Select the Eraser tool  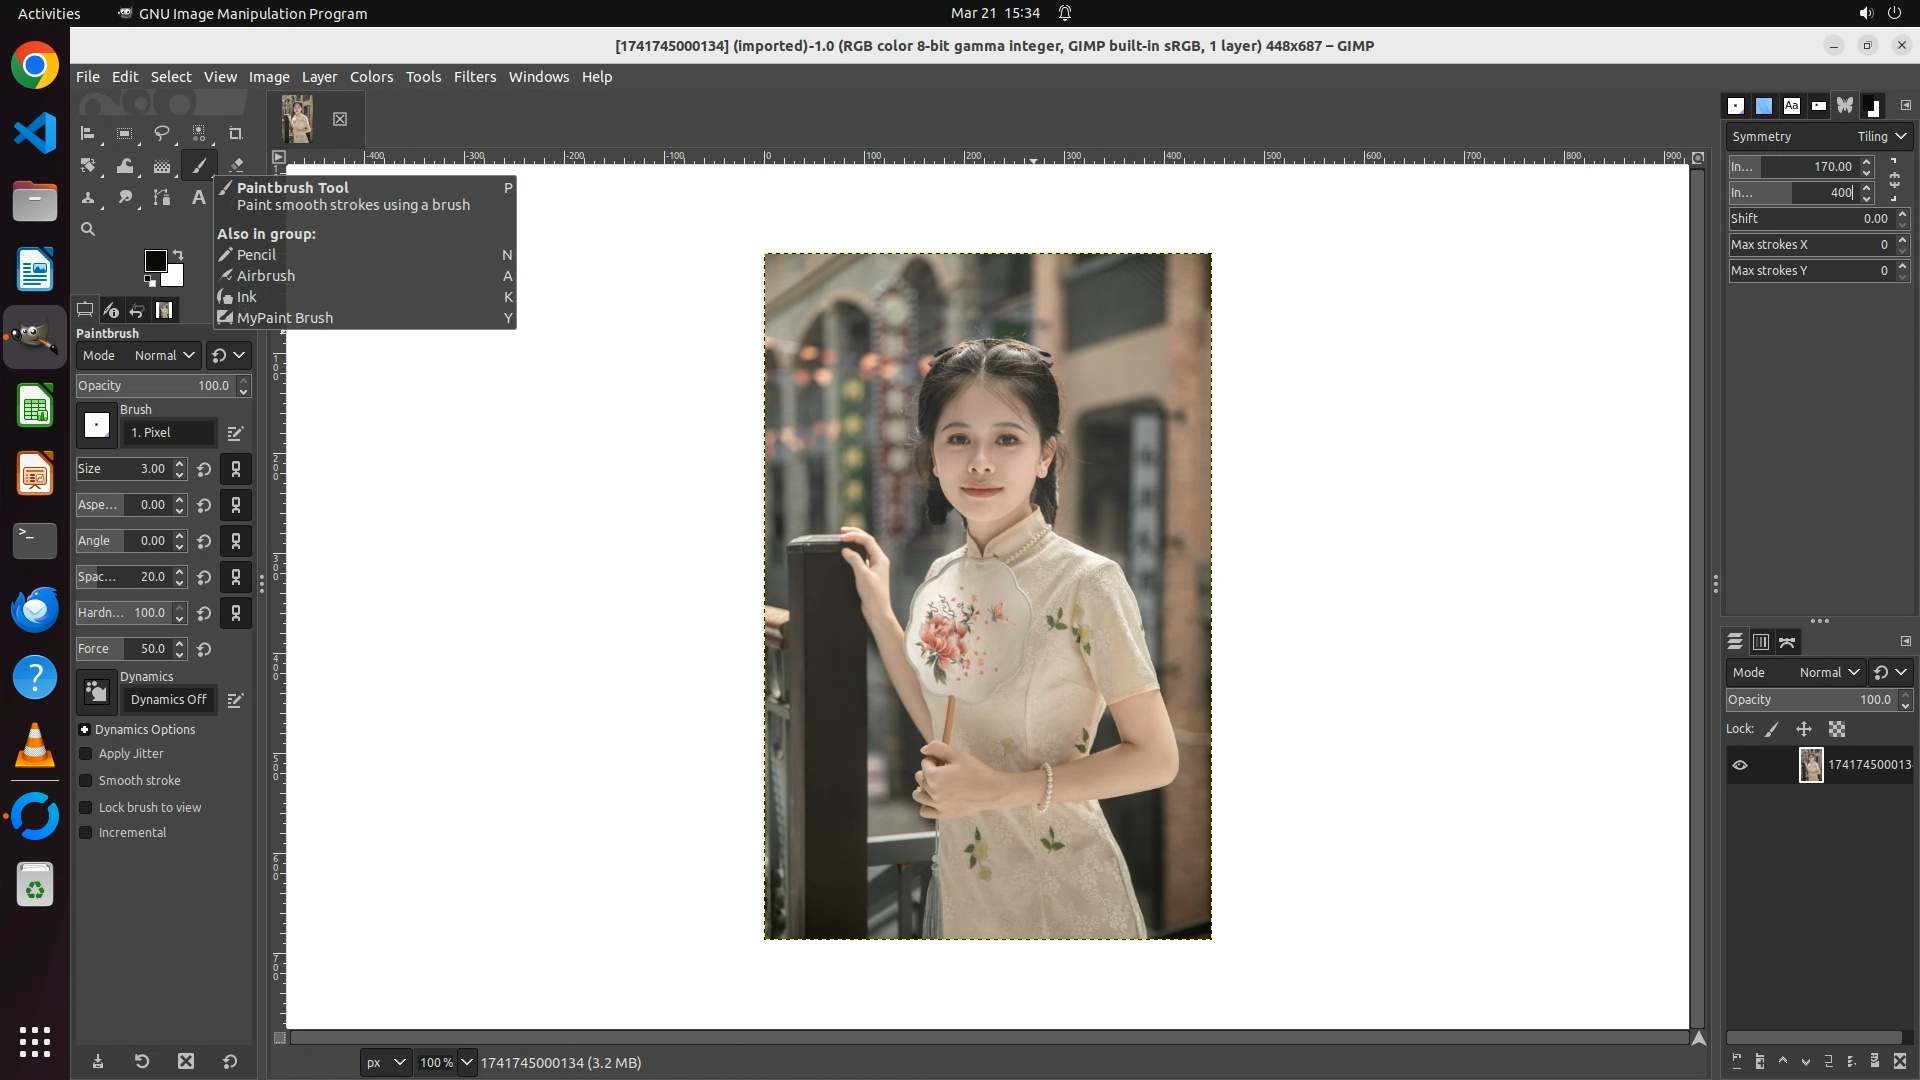click(x=236, y=166)
